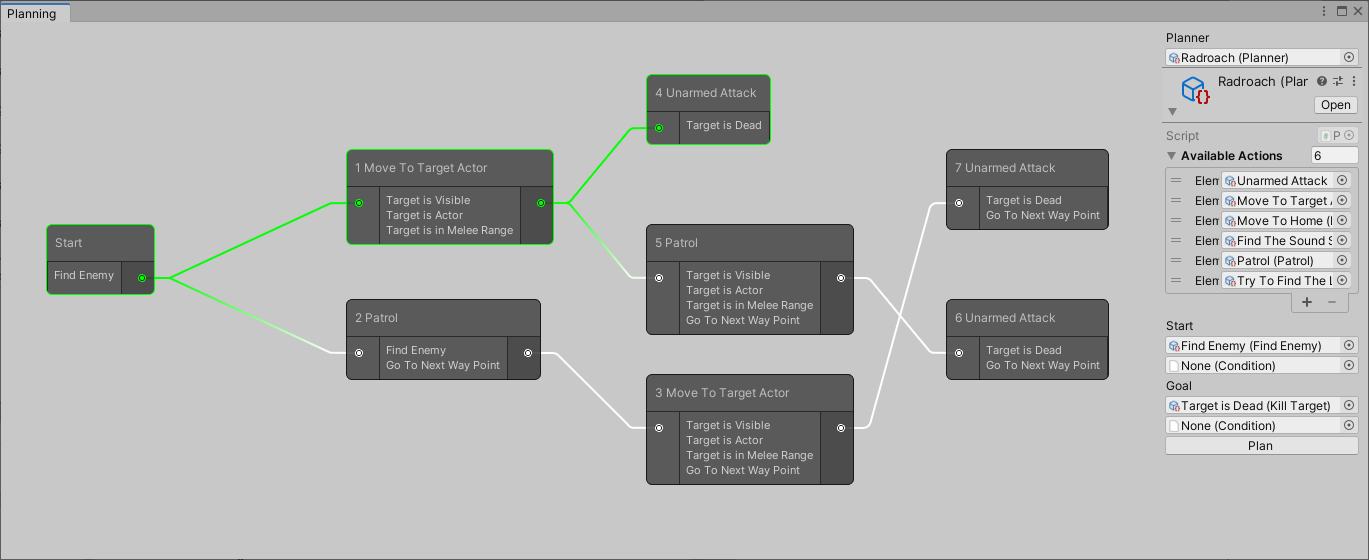Open object picker for Goal None (Condition)

pos(1349,426)
